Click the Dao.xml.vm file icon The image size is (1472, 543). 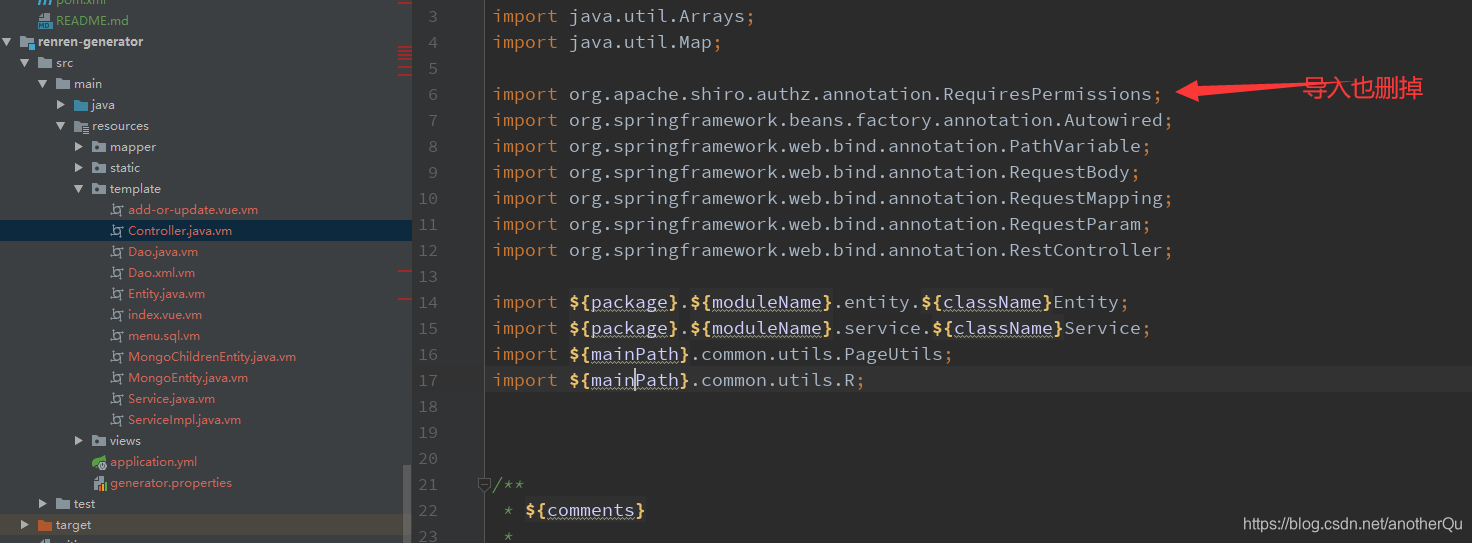point(117,273)
